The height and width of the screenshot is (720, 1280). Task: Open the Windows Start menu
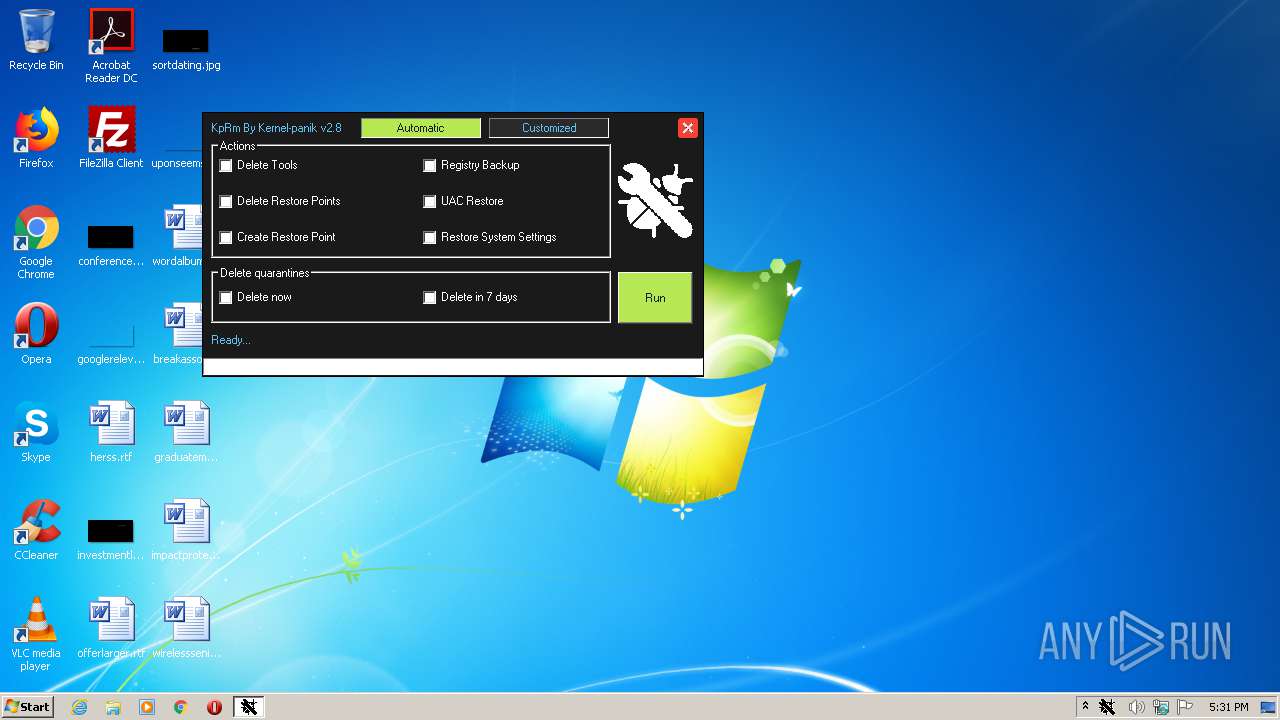[27, 707]
